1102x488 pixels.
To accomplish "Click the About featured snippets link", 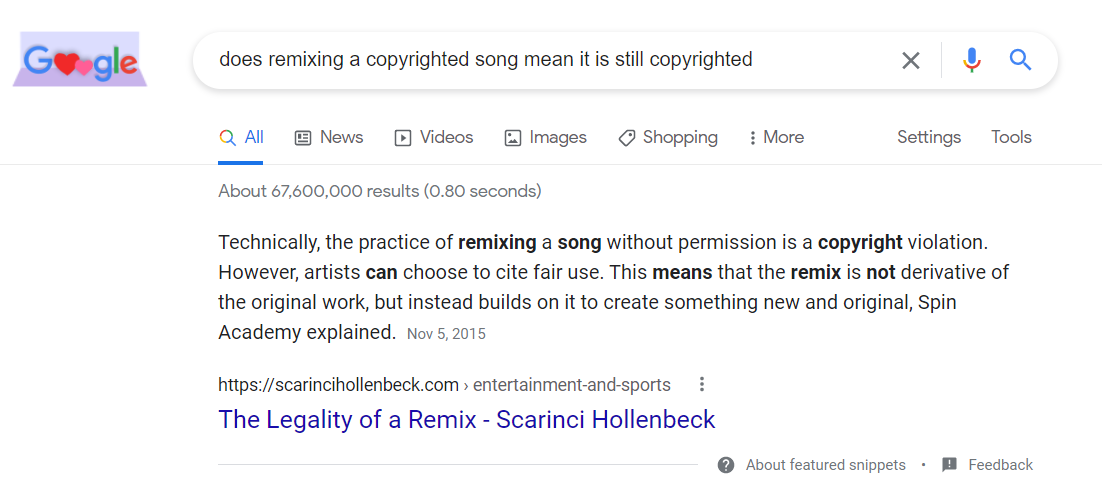I will 825,465.
